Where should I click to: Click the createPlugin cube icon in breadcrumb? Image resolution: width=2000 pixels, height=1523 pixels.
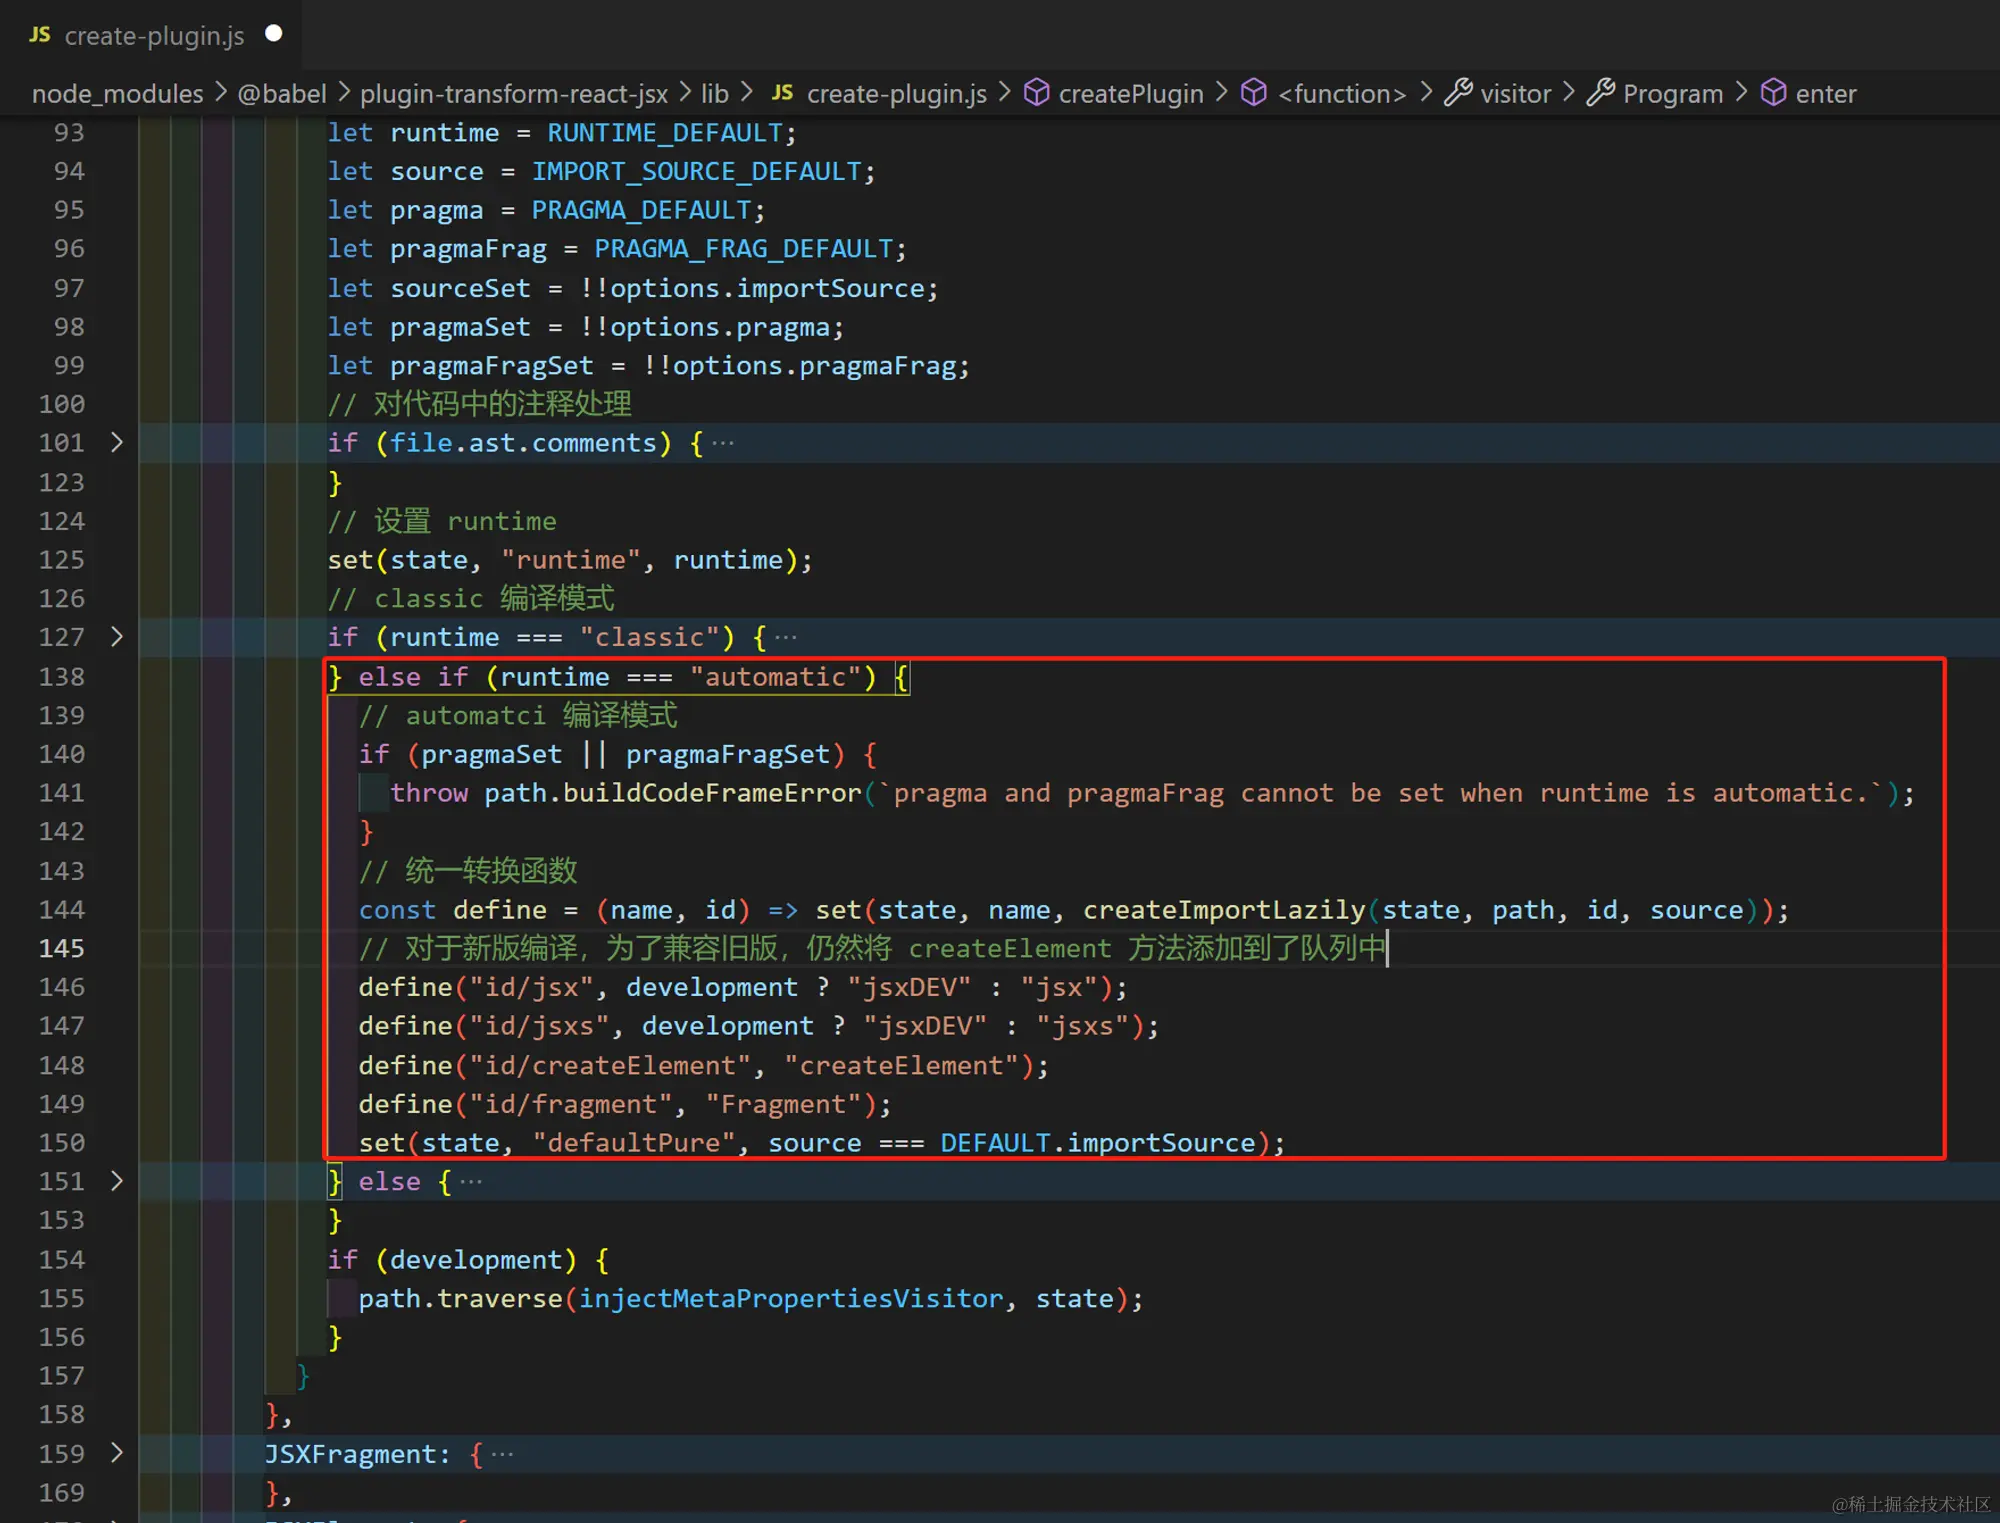[x=1037, y=93]
